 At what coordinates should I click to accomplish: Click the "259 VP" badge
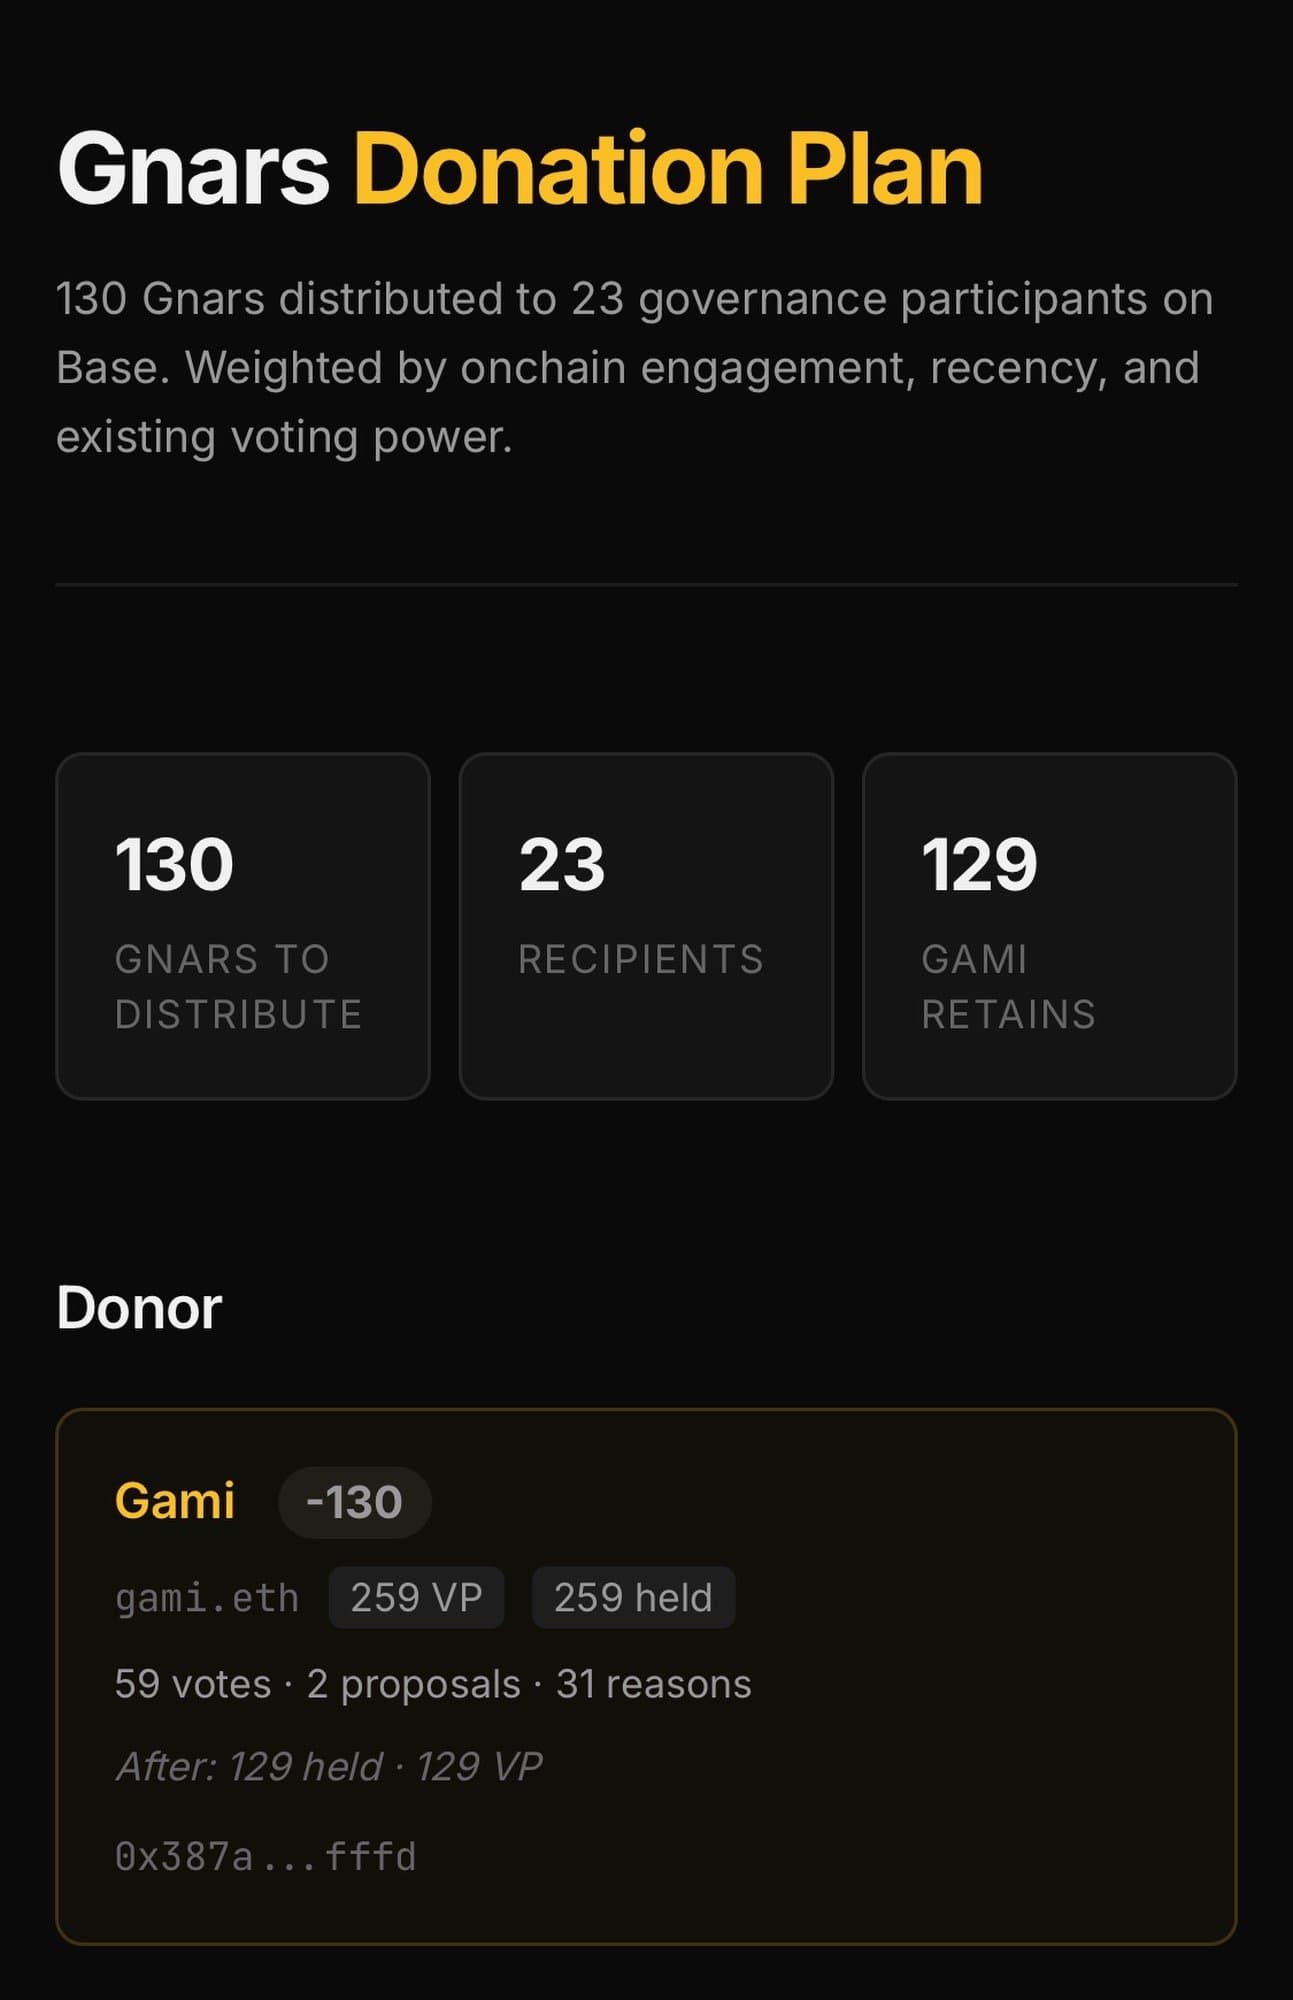tap(416, 1597)
